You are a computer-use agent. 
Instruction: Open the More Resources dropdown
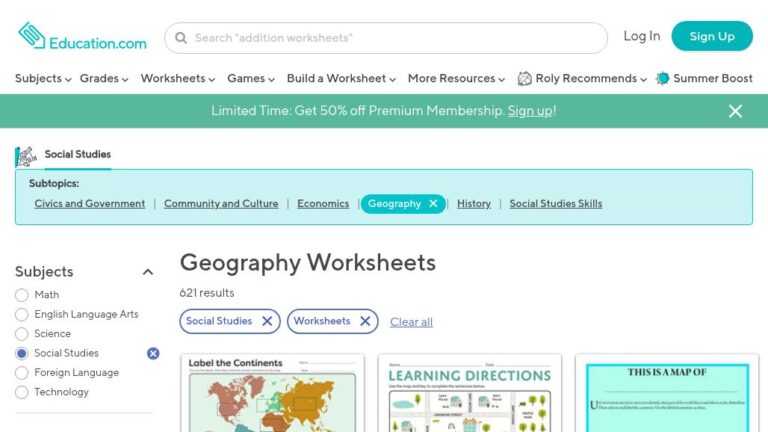point(456,78)
